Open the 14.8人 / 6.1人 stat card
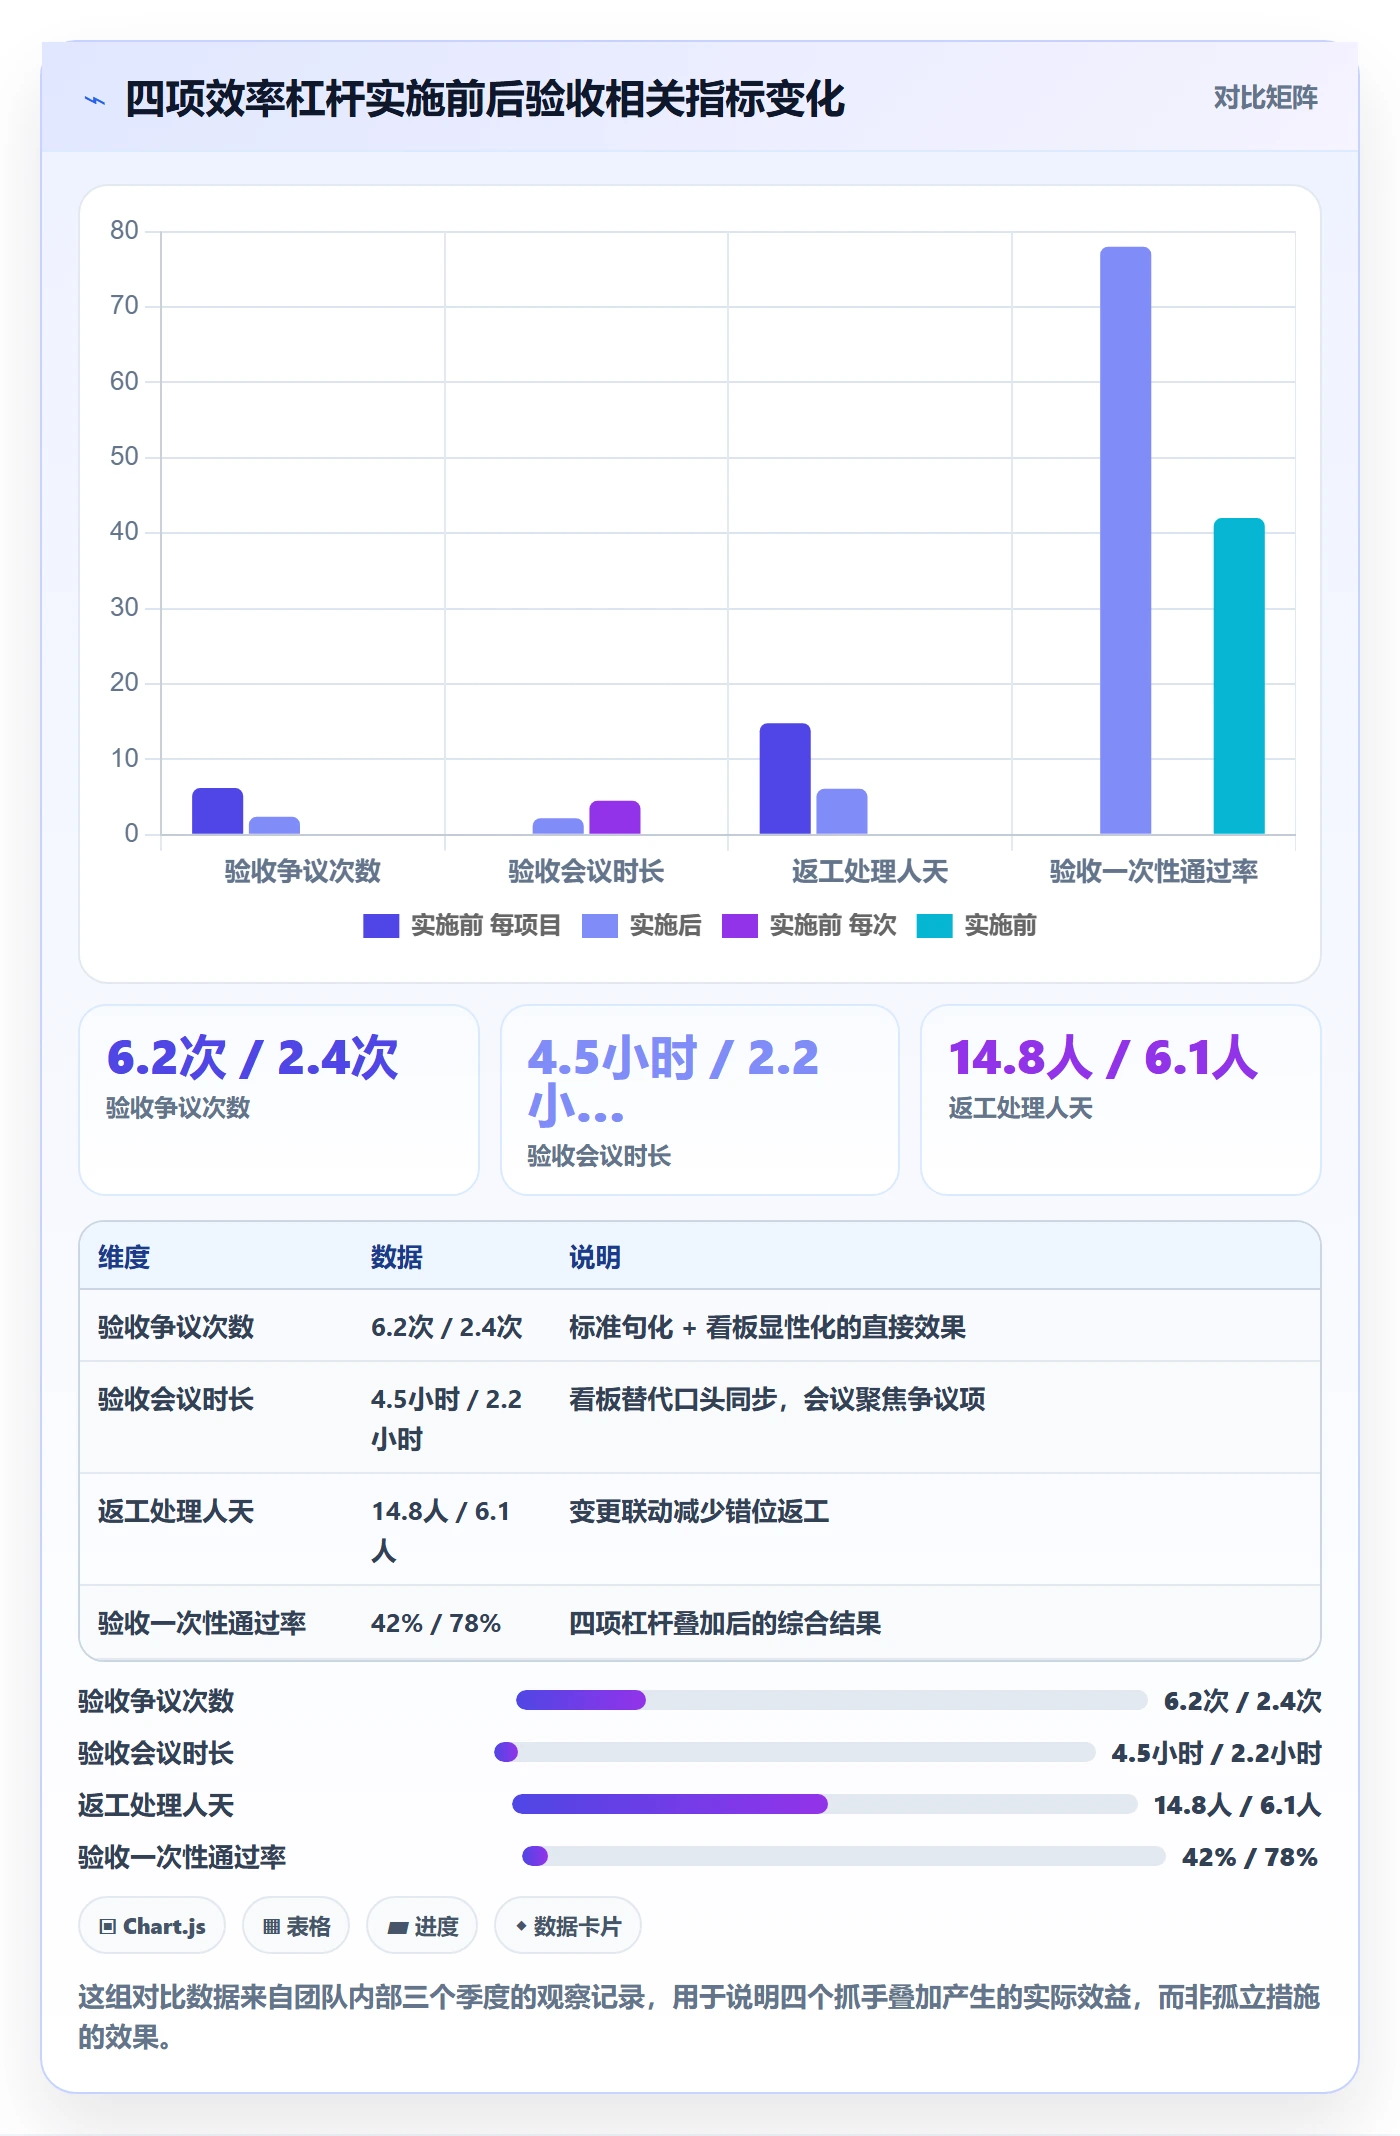The height and width of the screenshot is (2136, 1400). pos(1121,1100)
